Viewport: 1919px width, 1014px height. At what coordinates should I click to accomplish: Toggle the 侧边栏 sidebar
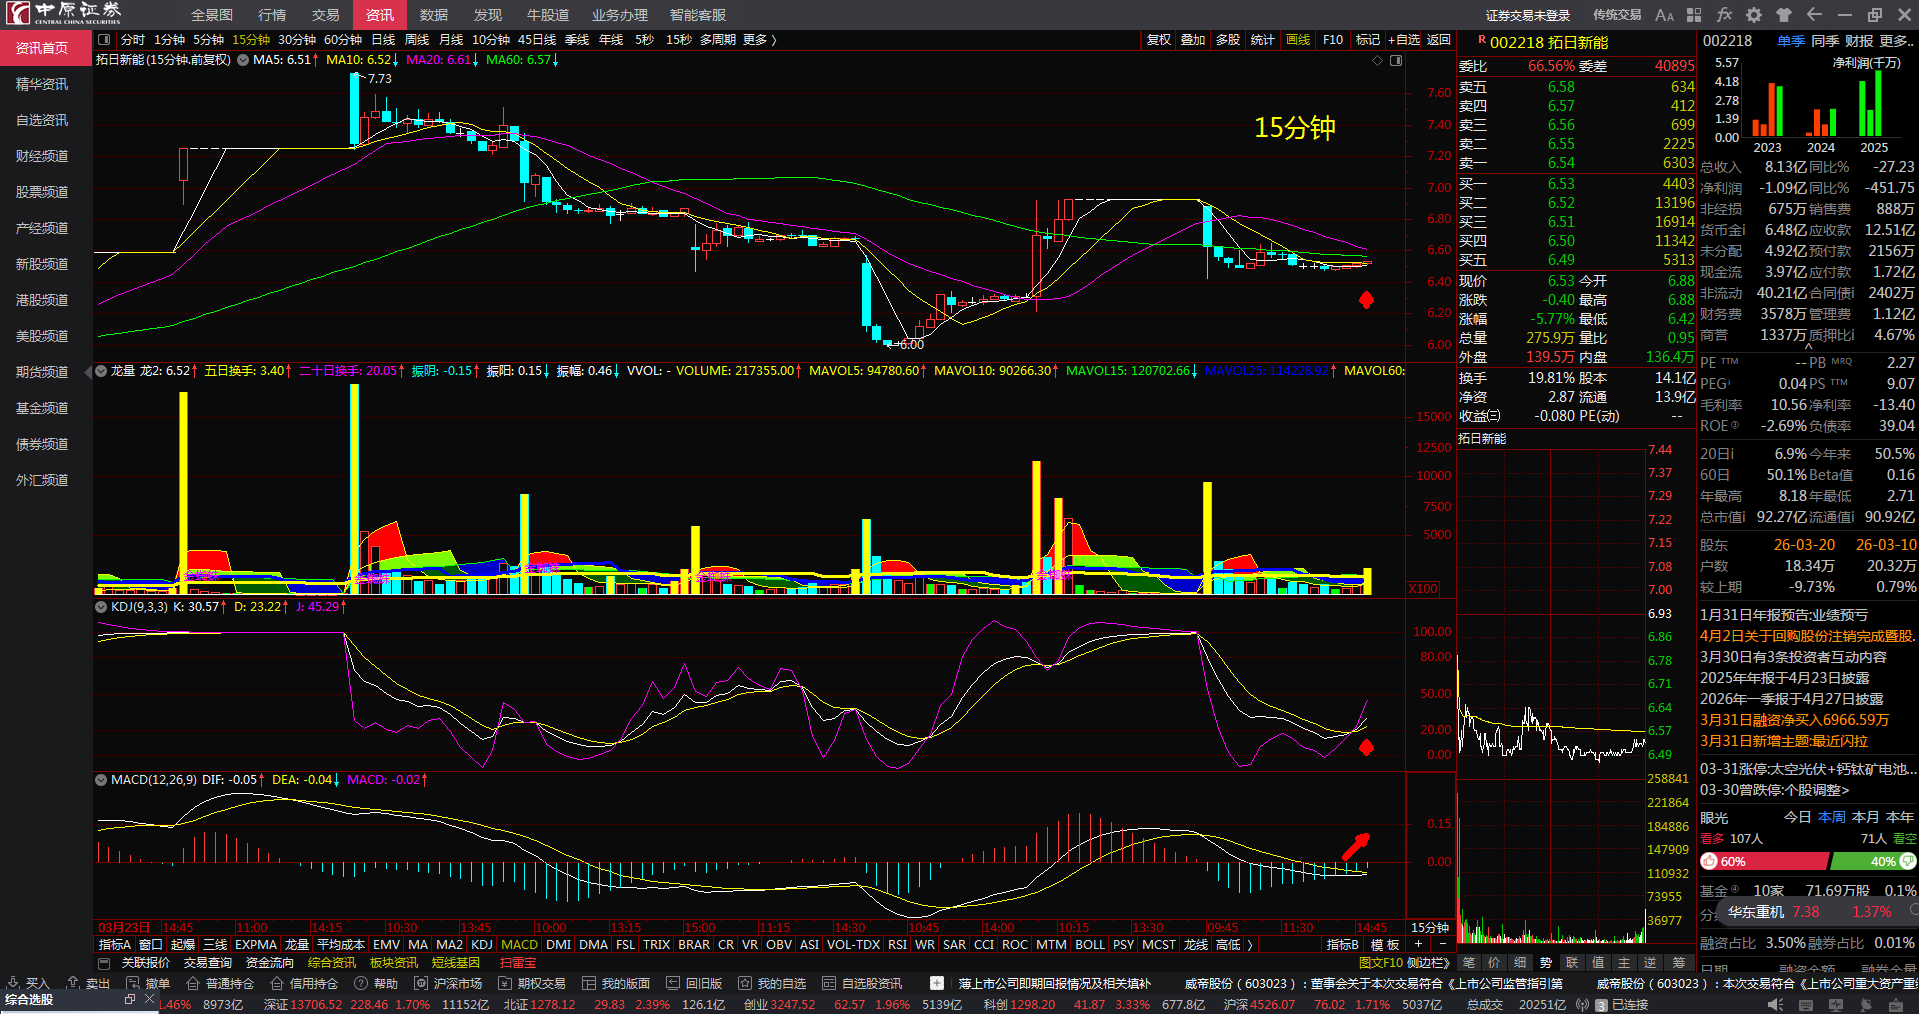tap(1427, 963)
